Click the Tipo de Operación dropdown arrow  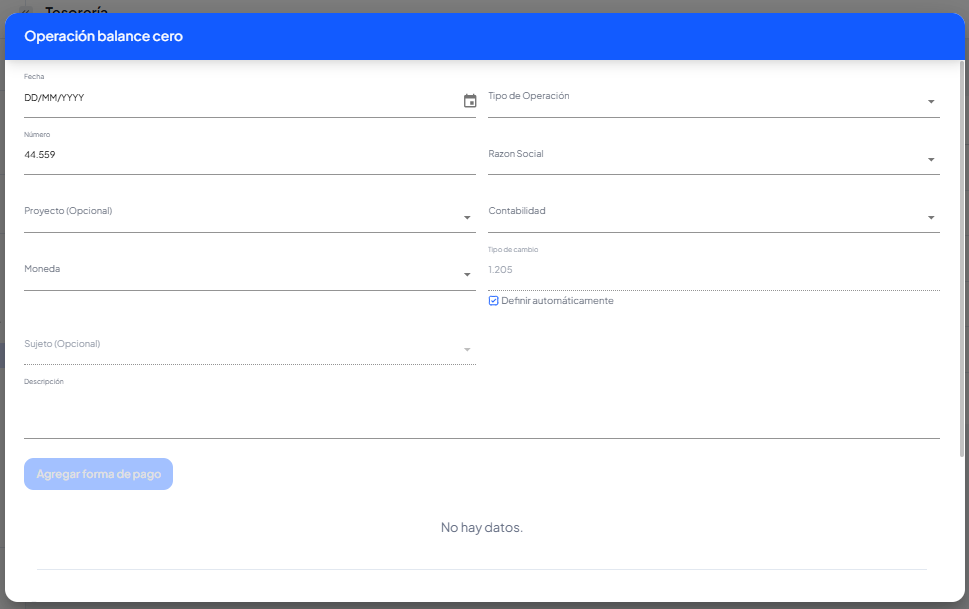[x=931, y=102]
